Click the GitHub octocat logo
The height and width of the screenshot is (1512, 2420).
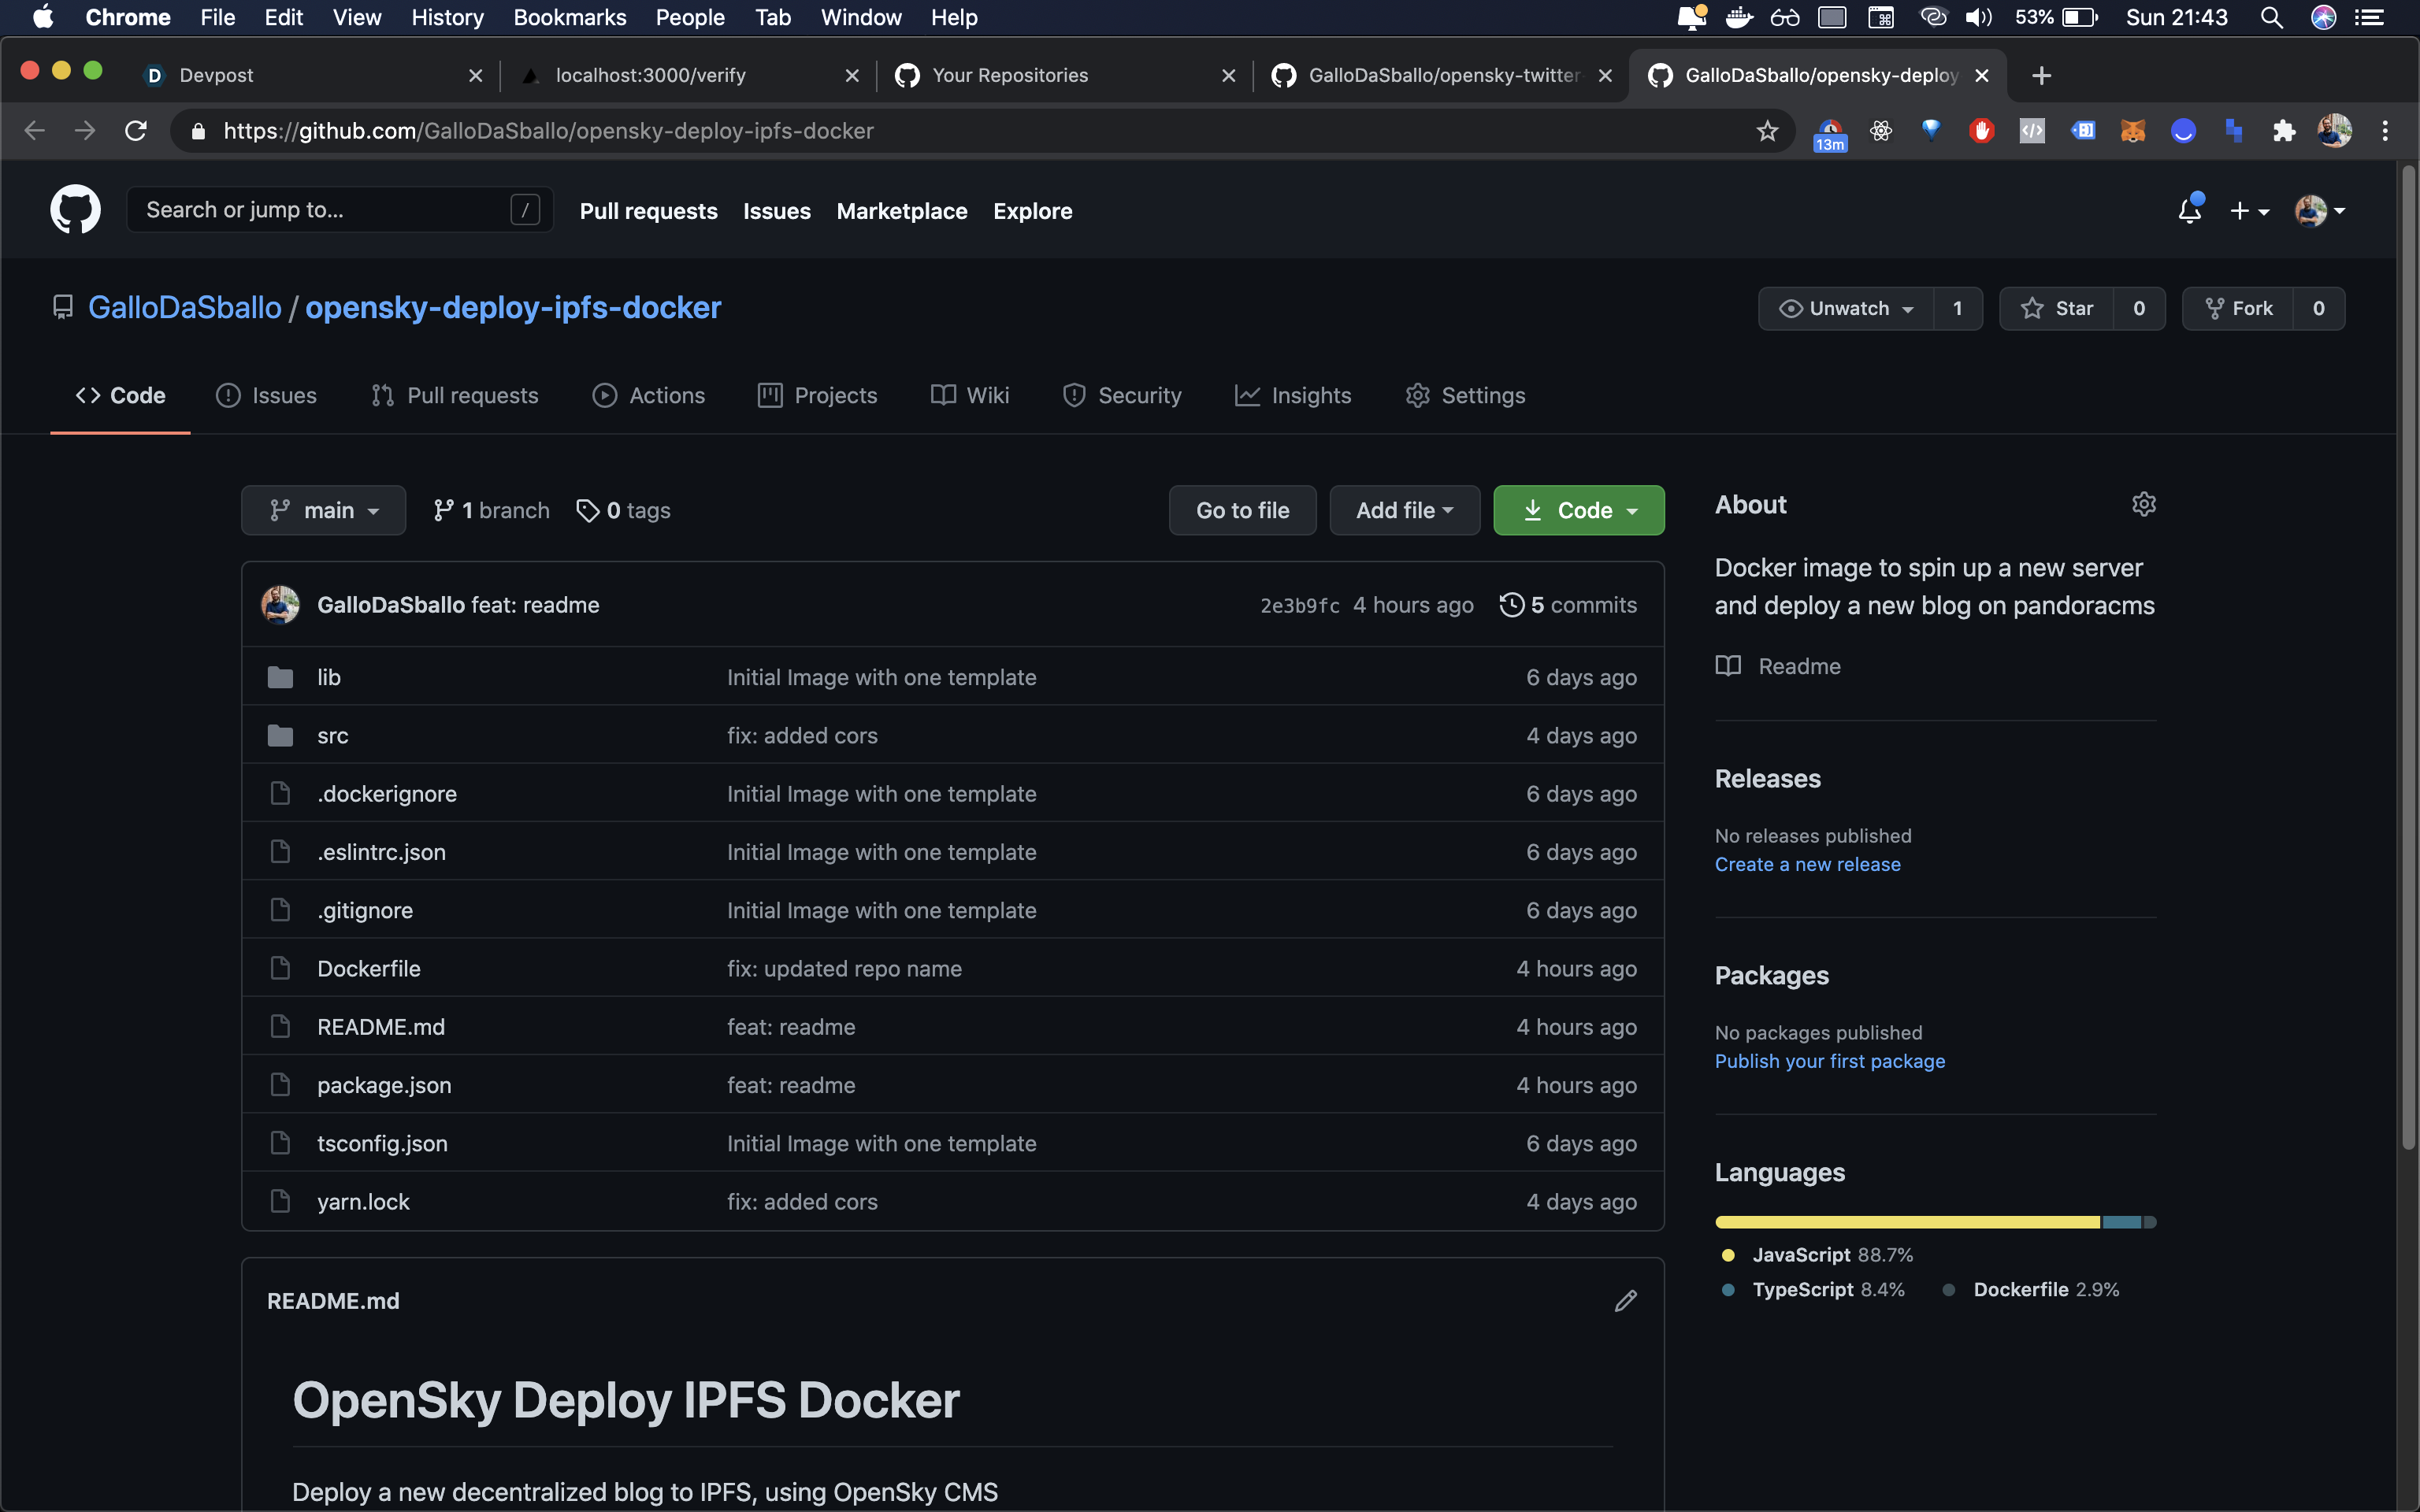(x=75, y=210)
